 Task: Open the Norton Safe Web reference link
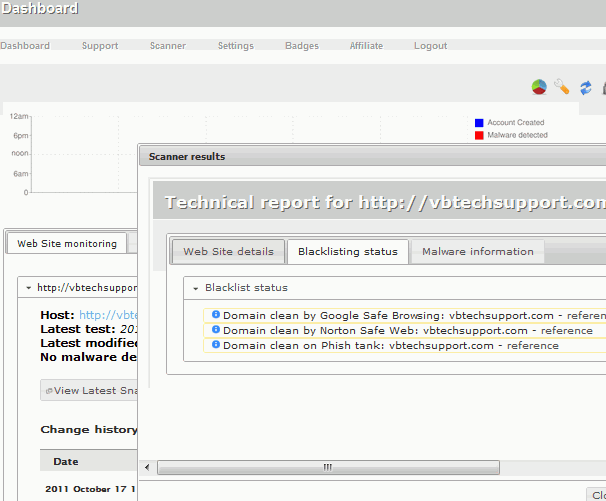point(566,330)
